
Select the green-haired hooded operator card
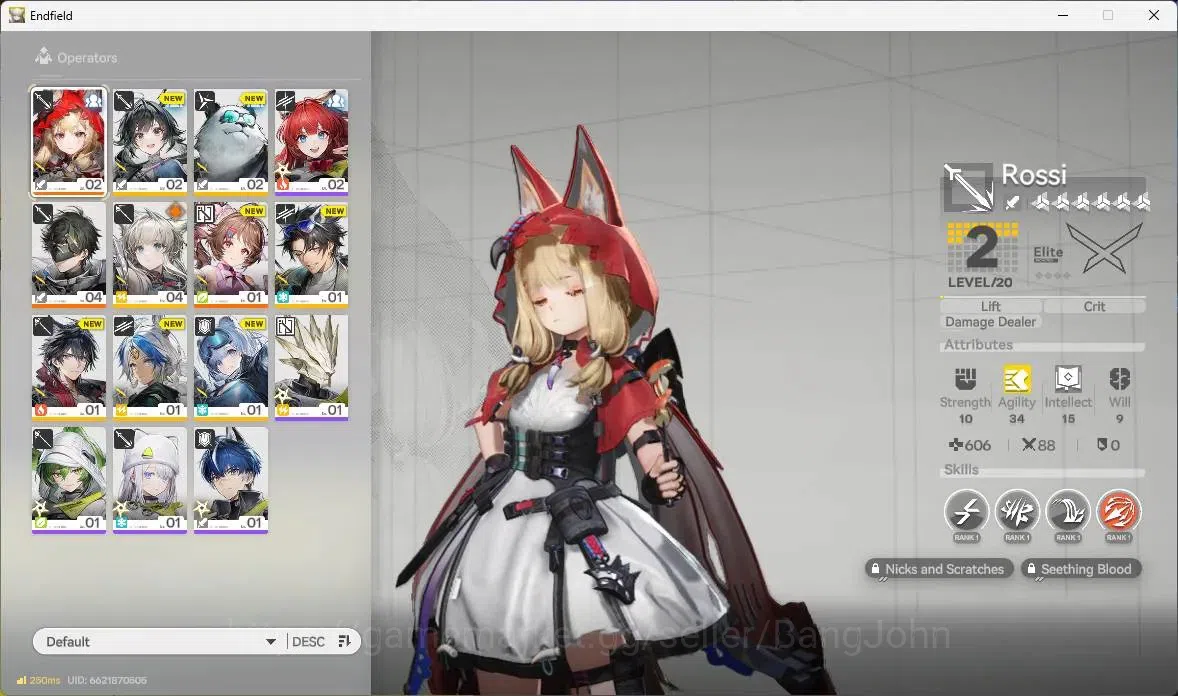coord(68,480)
